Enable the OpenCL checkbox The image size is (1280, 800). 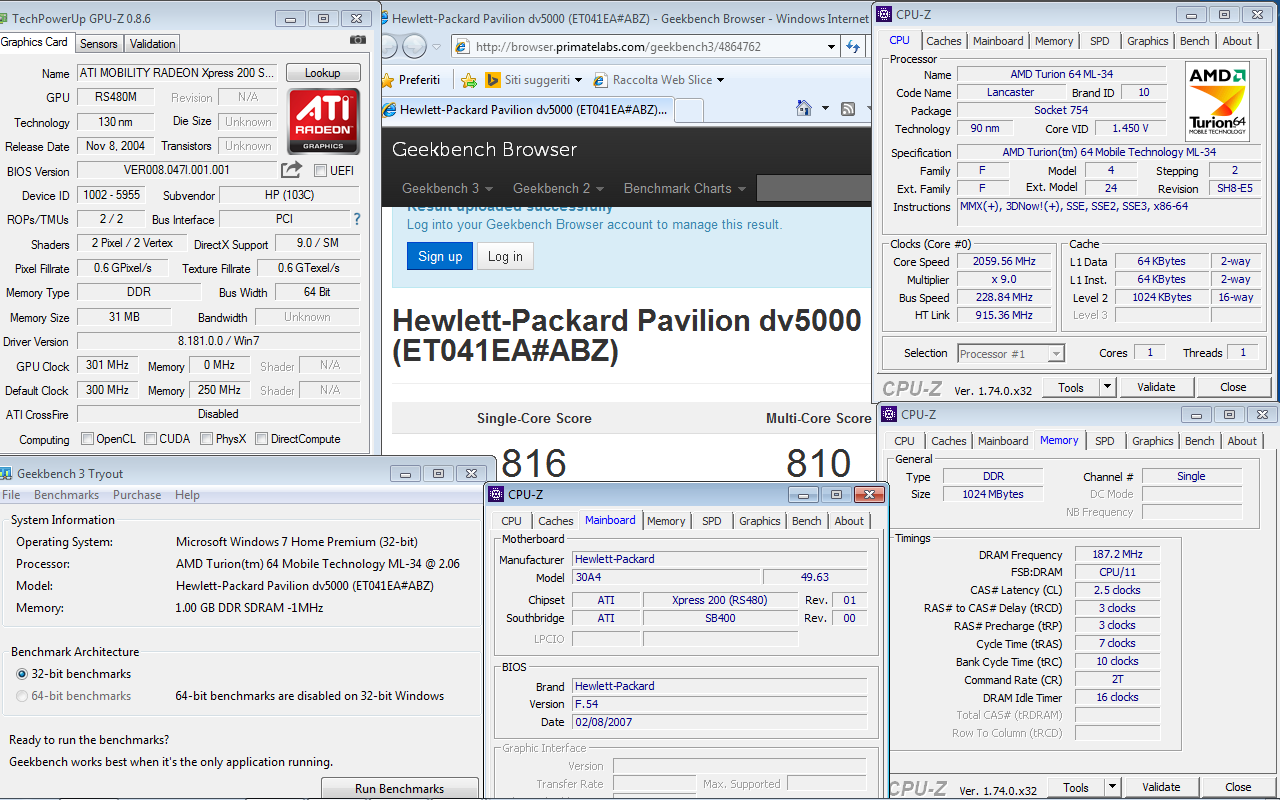click(87, 438)
